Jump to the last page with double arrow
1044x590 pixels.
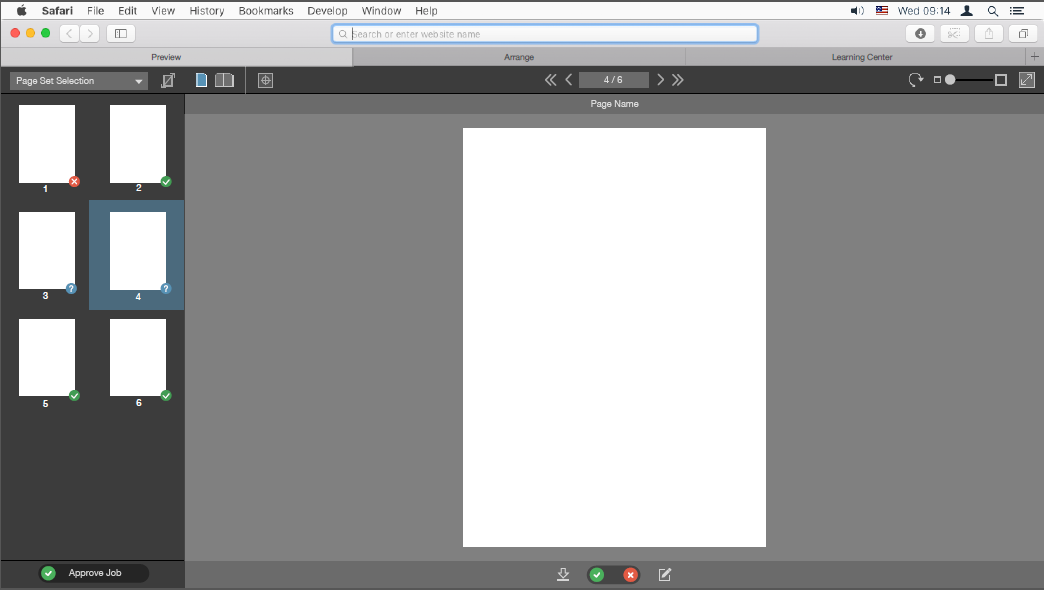678,80
